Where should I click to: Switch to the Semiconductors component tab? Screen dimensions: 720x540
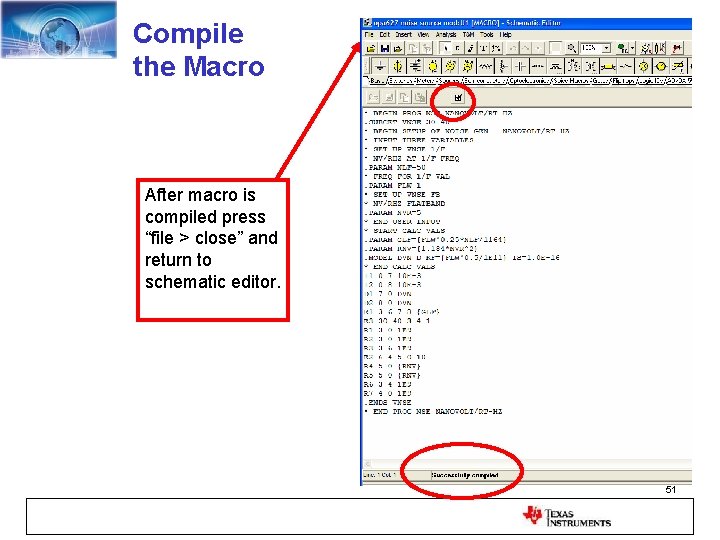(x=485, y=81)
